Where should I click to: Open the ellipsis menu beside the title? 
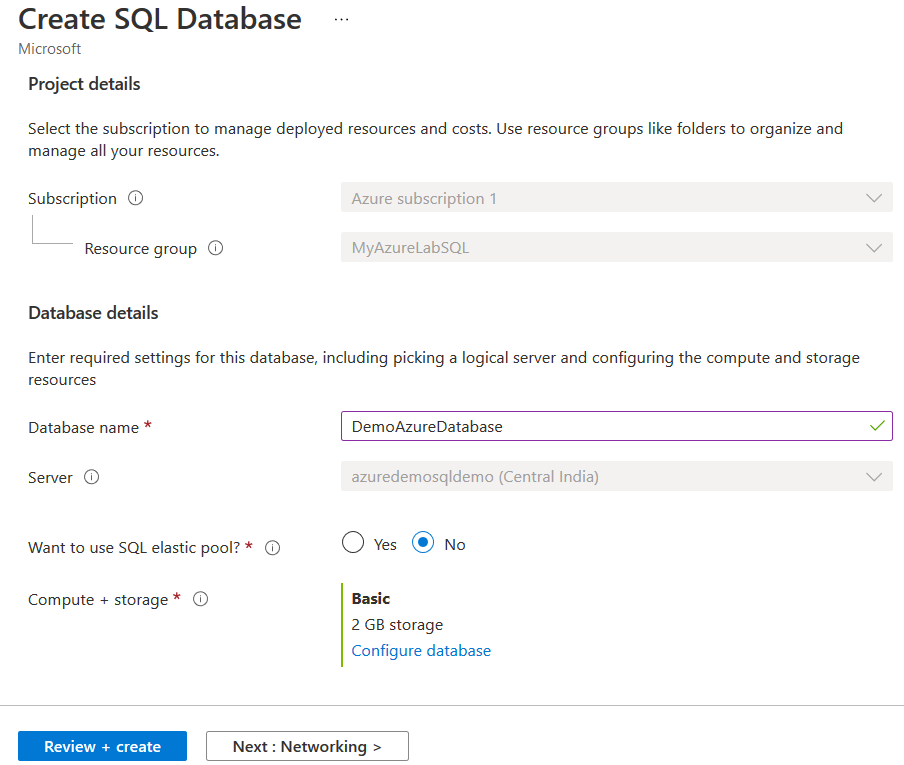pos(342,19)
